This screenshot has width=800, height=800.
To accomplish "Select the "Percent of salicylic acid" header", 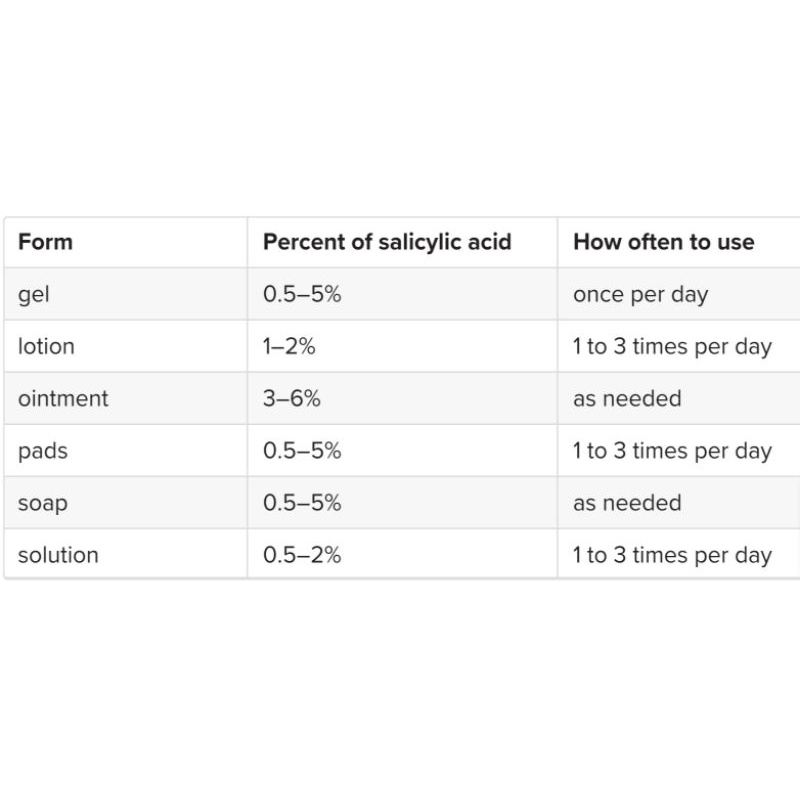I will pyautogui.click(x=387, y=242).
